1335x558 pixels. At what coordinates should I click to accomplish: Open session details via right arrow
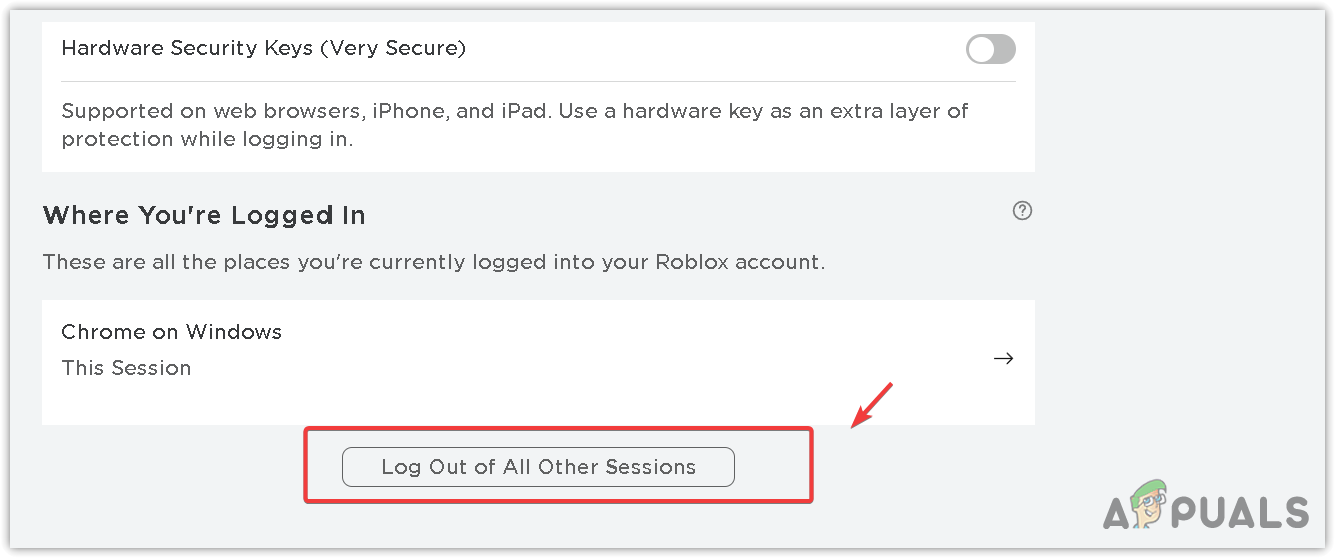pos(1003,358)
